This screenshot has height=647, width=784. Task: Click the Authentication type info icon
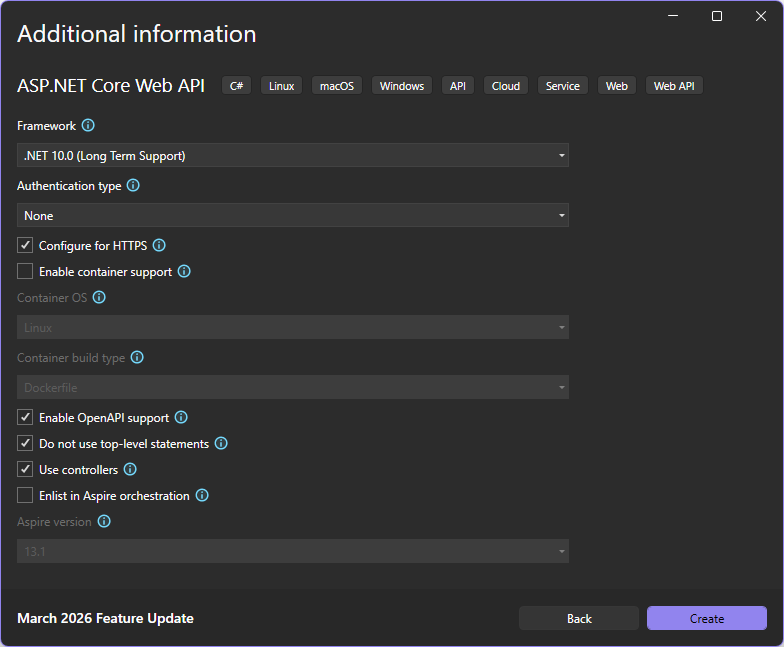click(133, 186)
